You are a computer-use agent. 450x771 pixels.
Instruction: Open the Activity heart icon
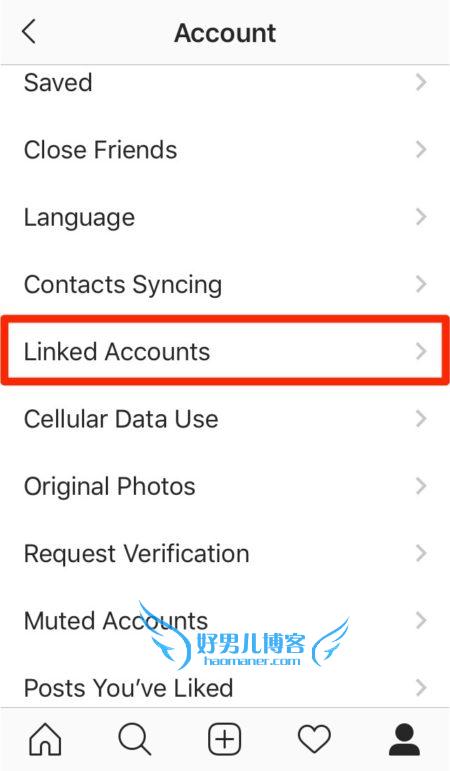tap(315, 739)
